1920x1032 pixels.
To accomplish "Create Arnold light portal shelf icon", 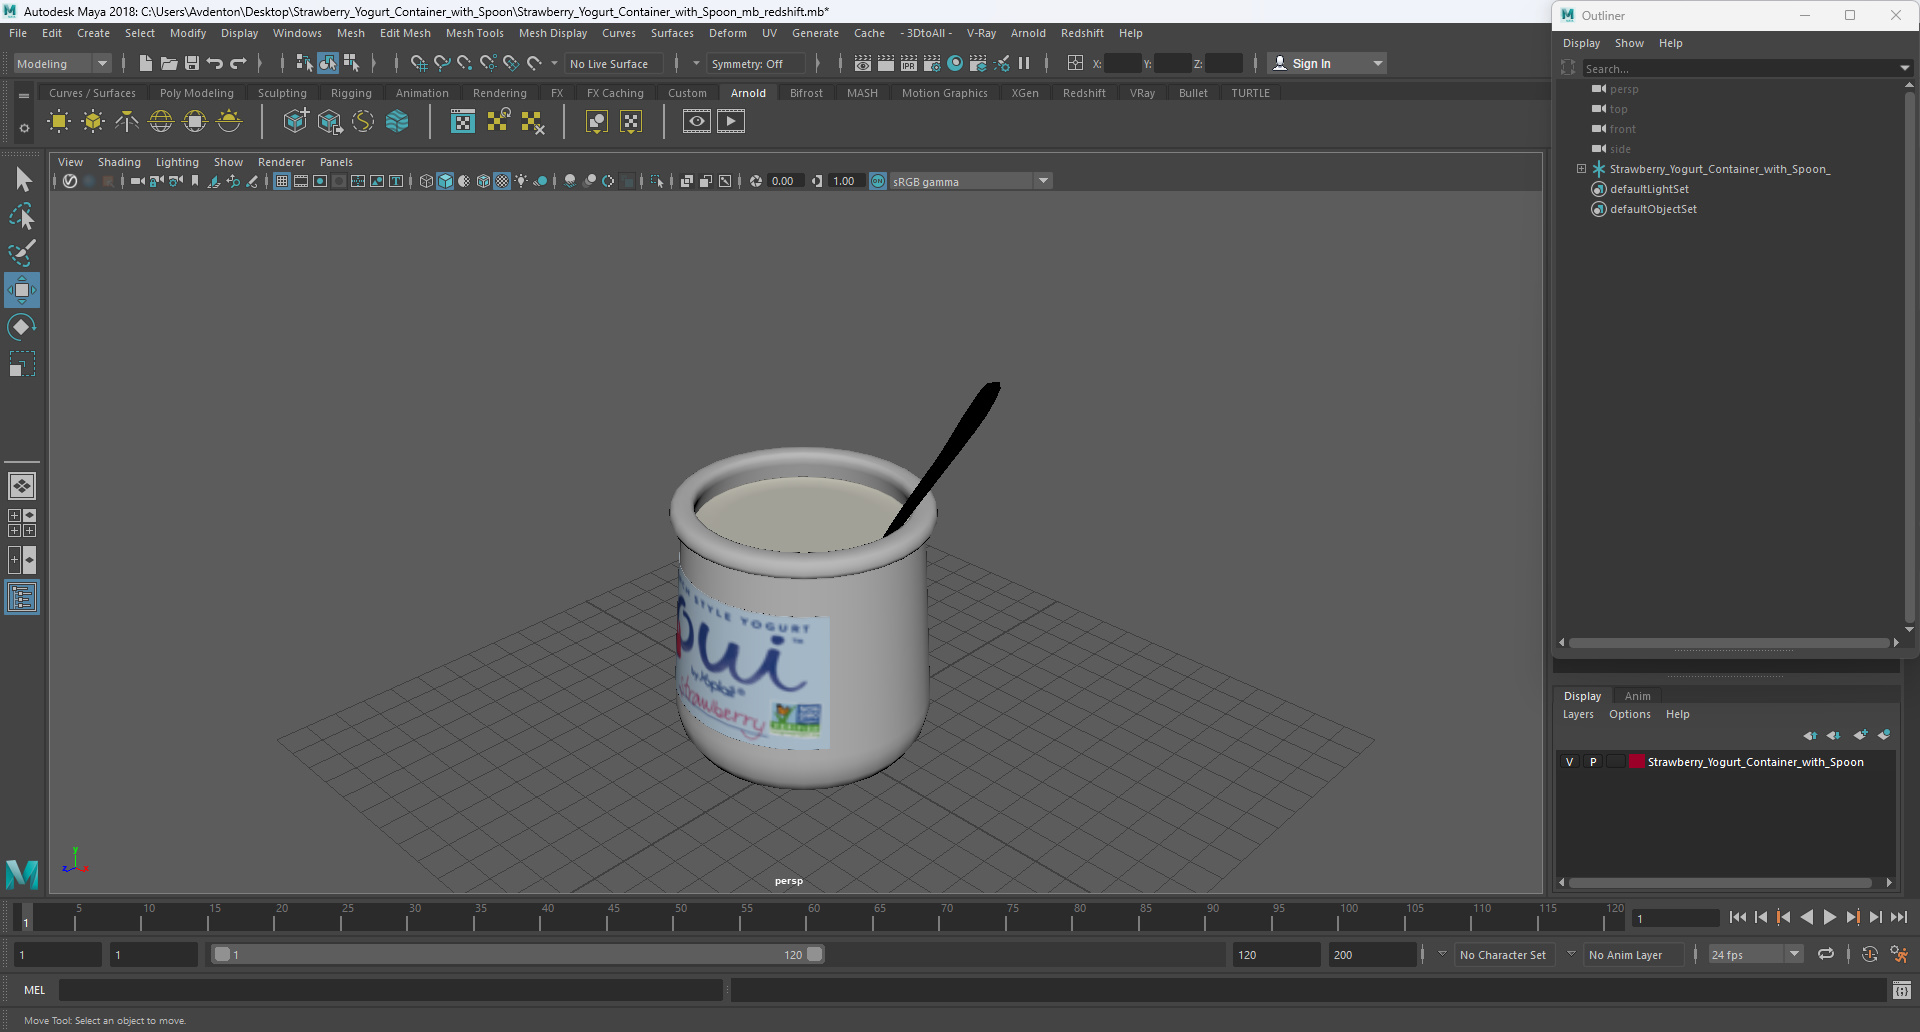I will click(195, 122).
